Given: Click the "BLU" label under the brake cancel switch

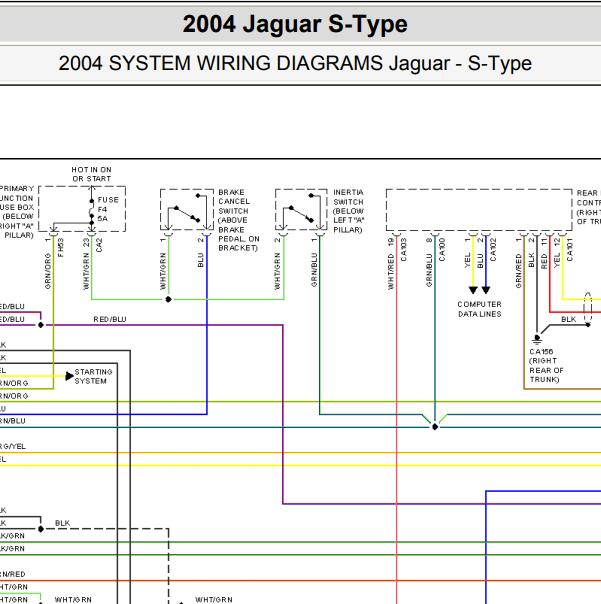Looking at the screenshot, I should click(x=200, y=260).
